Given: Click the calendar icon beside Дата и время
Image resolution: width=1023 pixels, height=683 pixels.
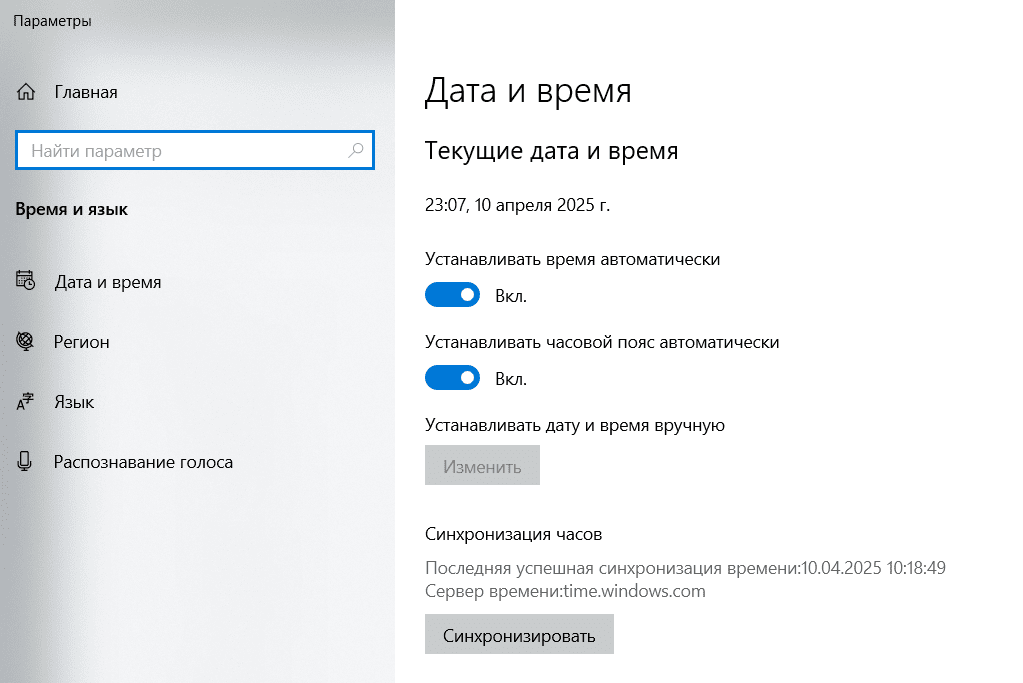Looking at the screenshot, I should coord(25,281).
